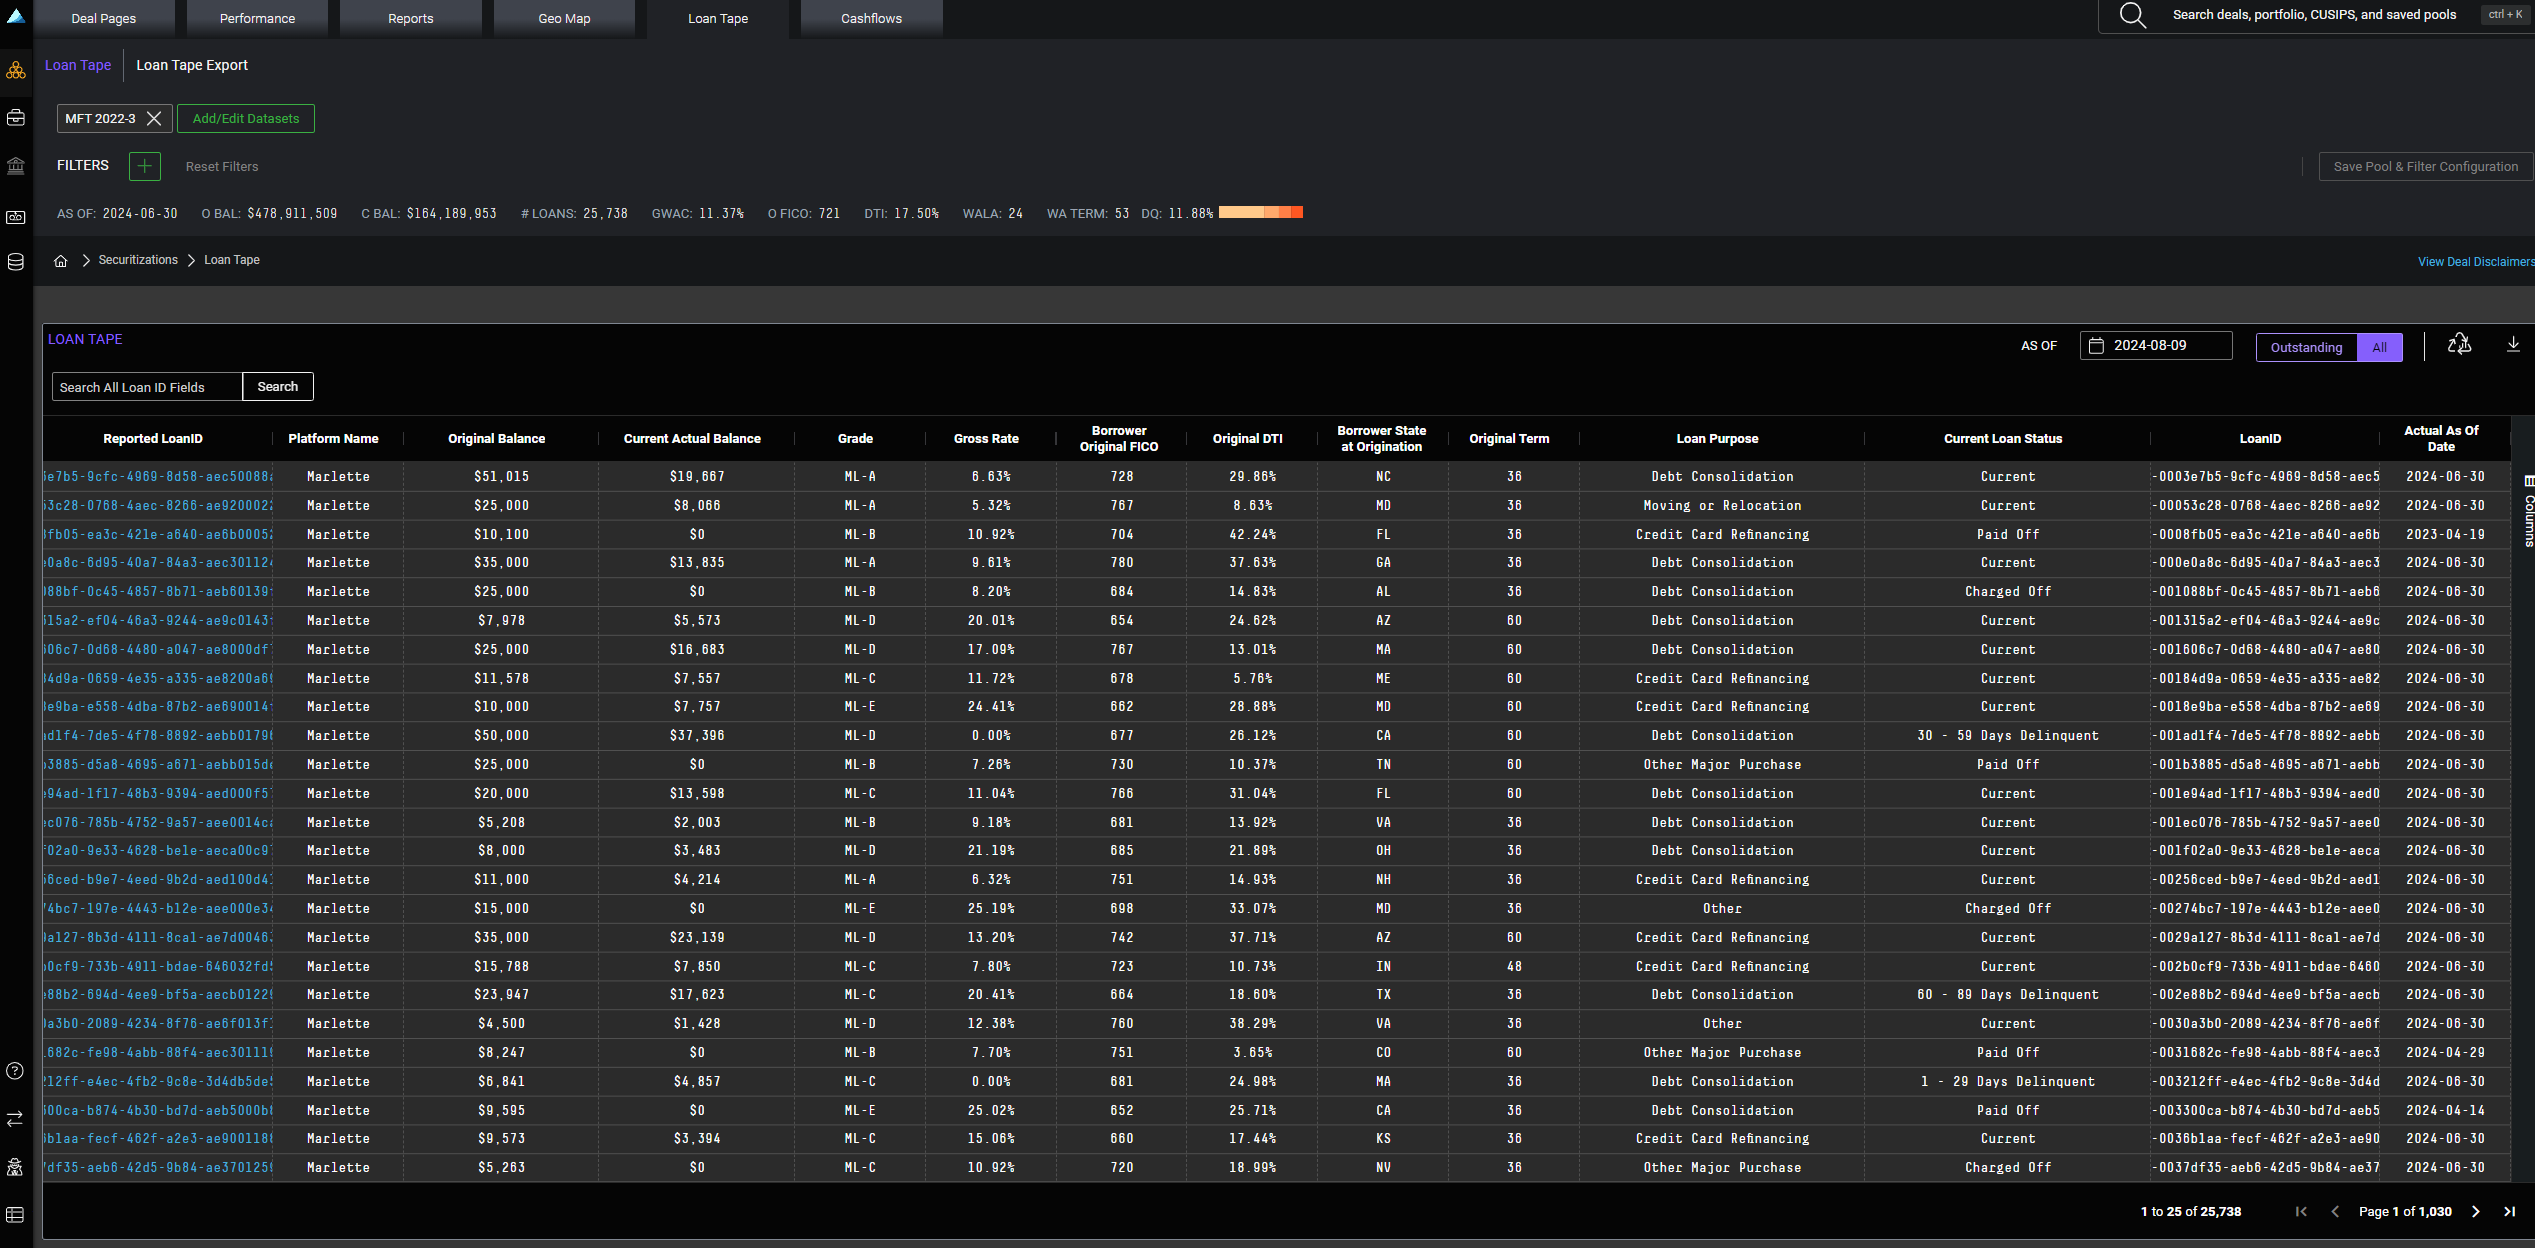Jump to last page of results

point(2509,1211)
